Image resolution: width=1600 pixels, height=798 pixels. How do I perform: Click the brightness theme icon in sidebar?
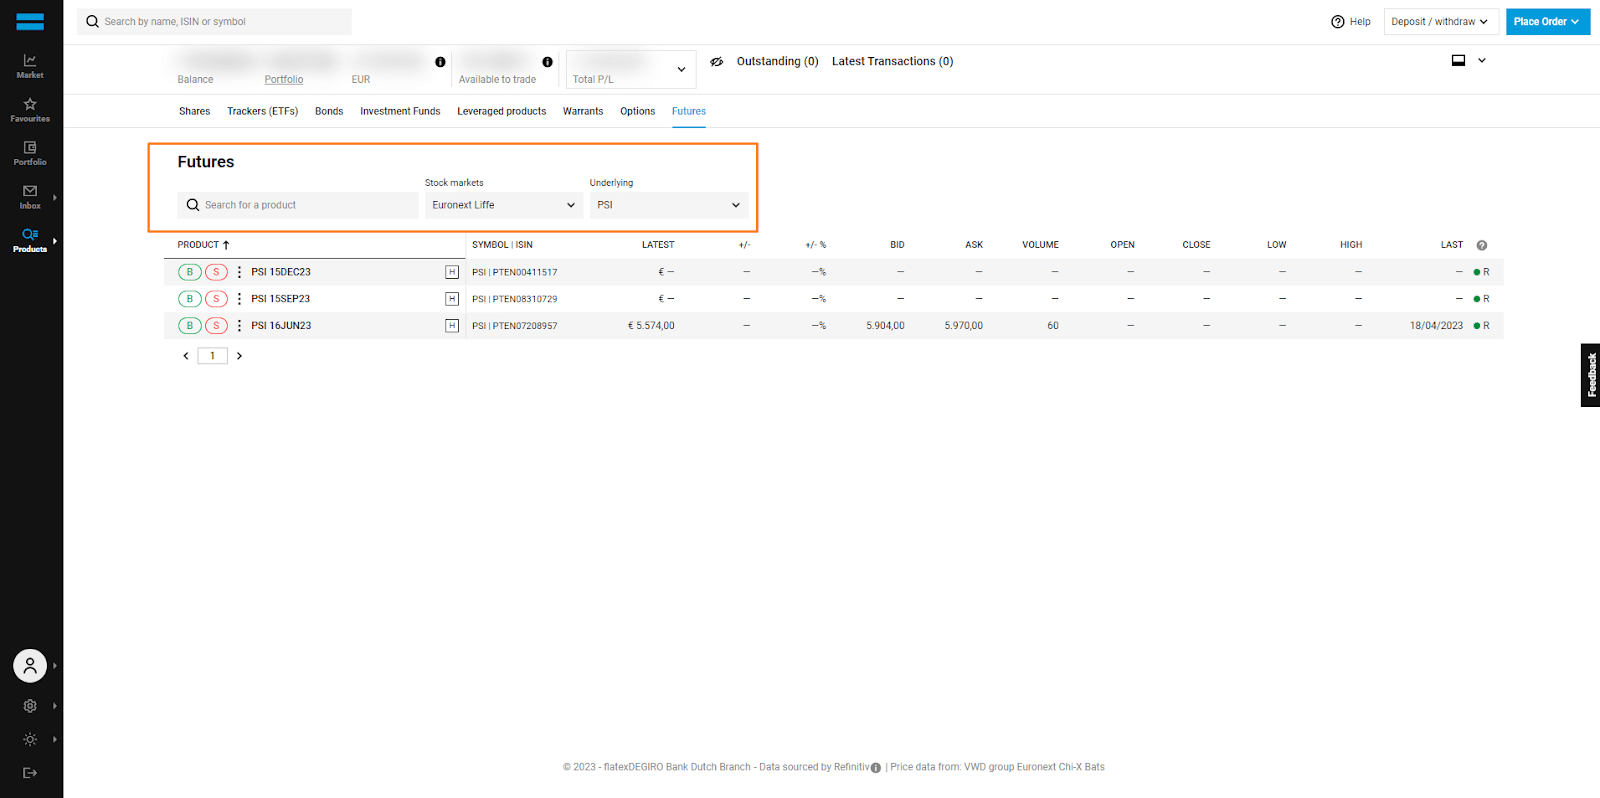(x=30, y=740)
